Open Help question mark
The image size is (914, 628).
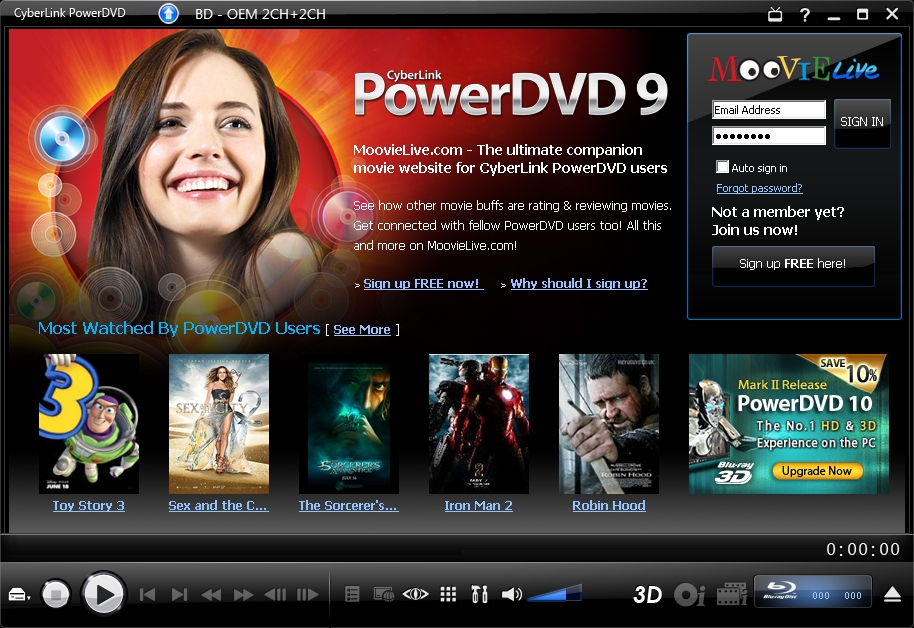[x=805, y=14]
